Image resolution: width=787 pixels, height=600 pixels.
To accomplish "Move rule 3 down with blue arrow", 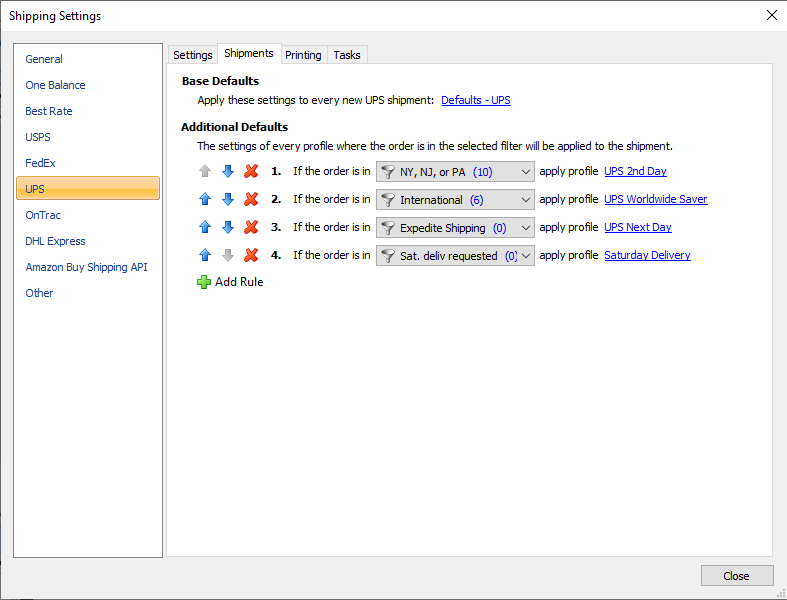I will point(228,227).
